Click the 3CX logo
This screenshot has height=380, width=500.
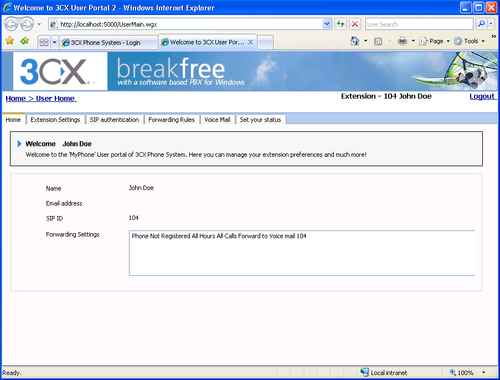(60, 71)
